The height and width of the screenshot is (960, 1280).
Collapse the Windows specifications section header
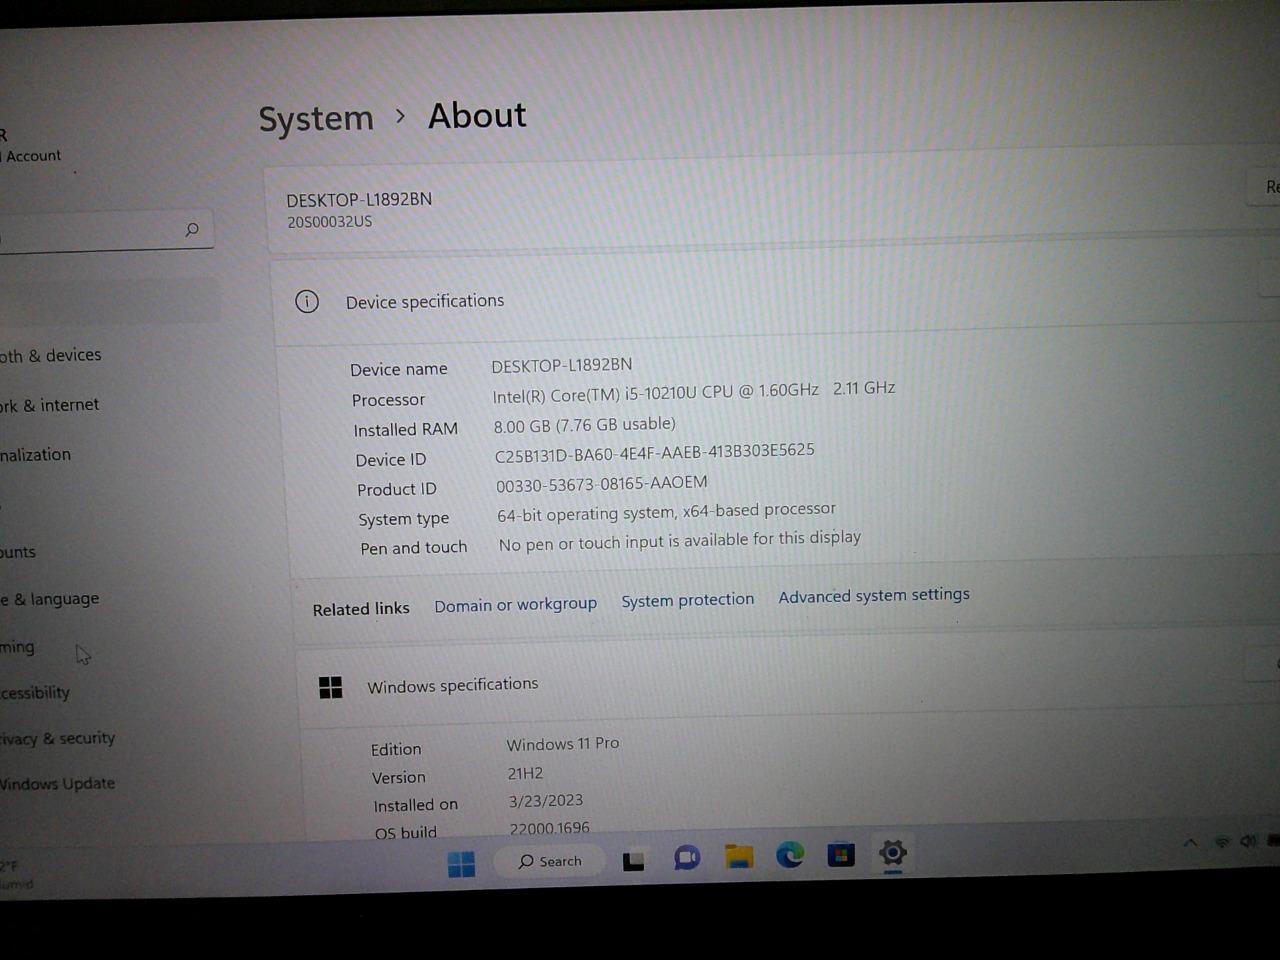click(x=786, y=680)
